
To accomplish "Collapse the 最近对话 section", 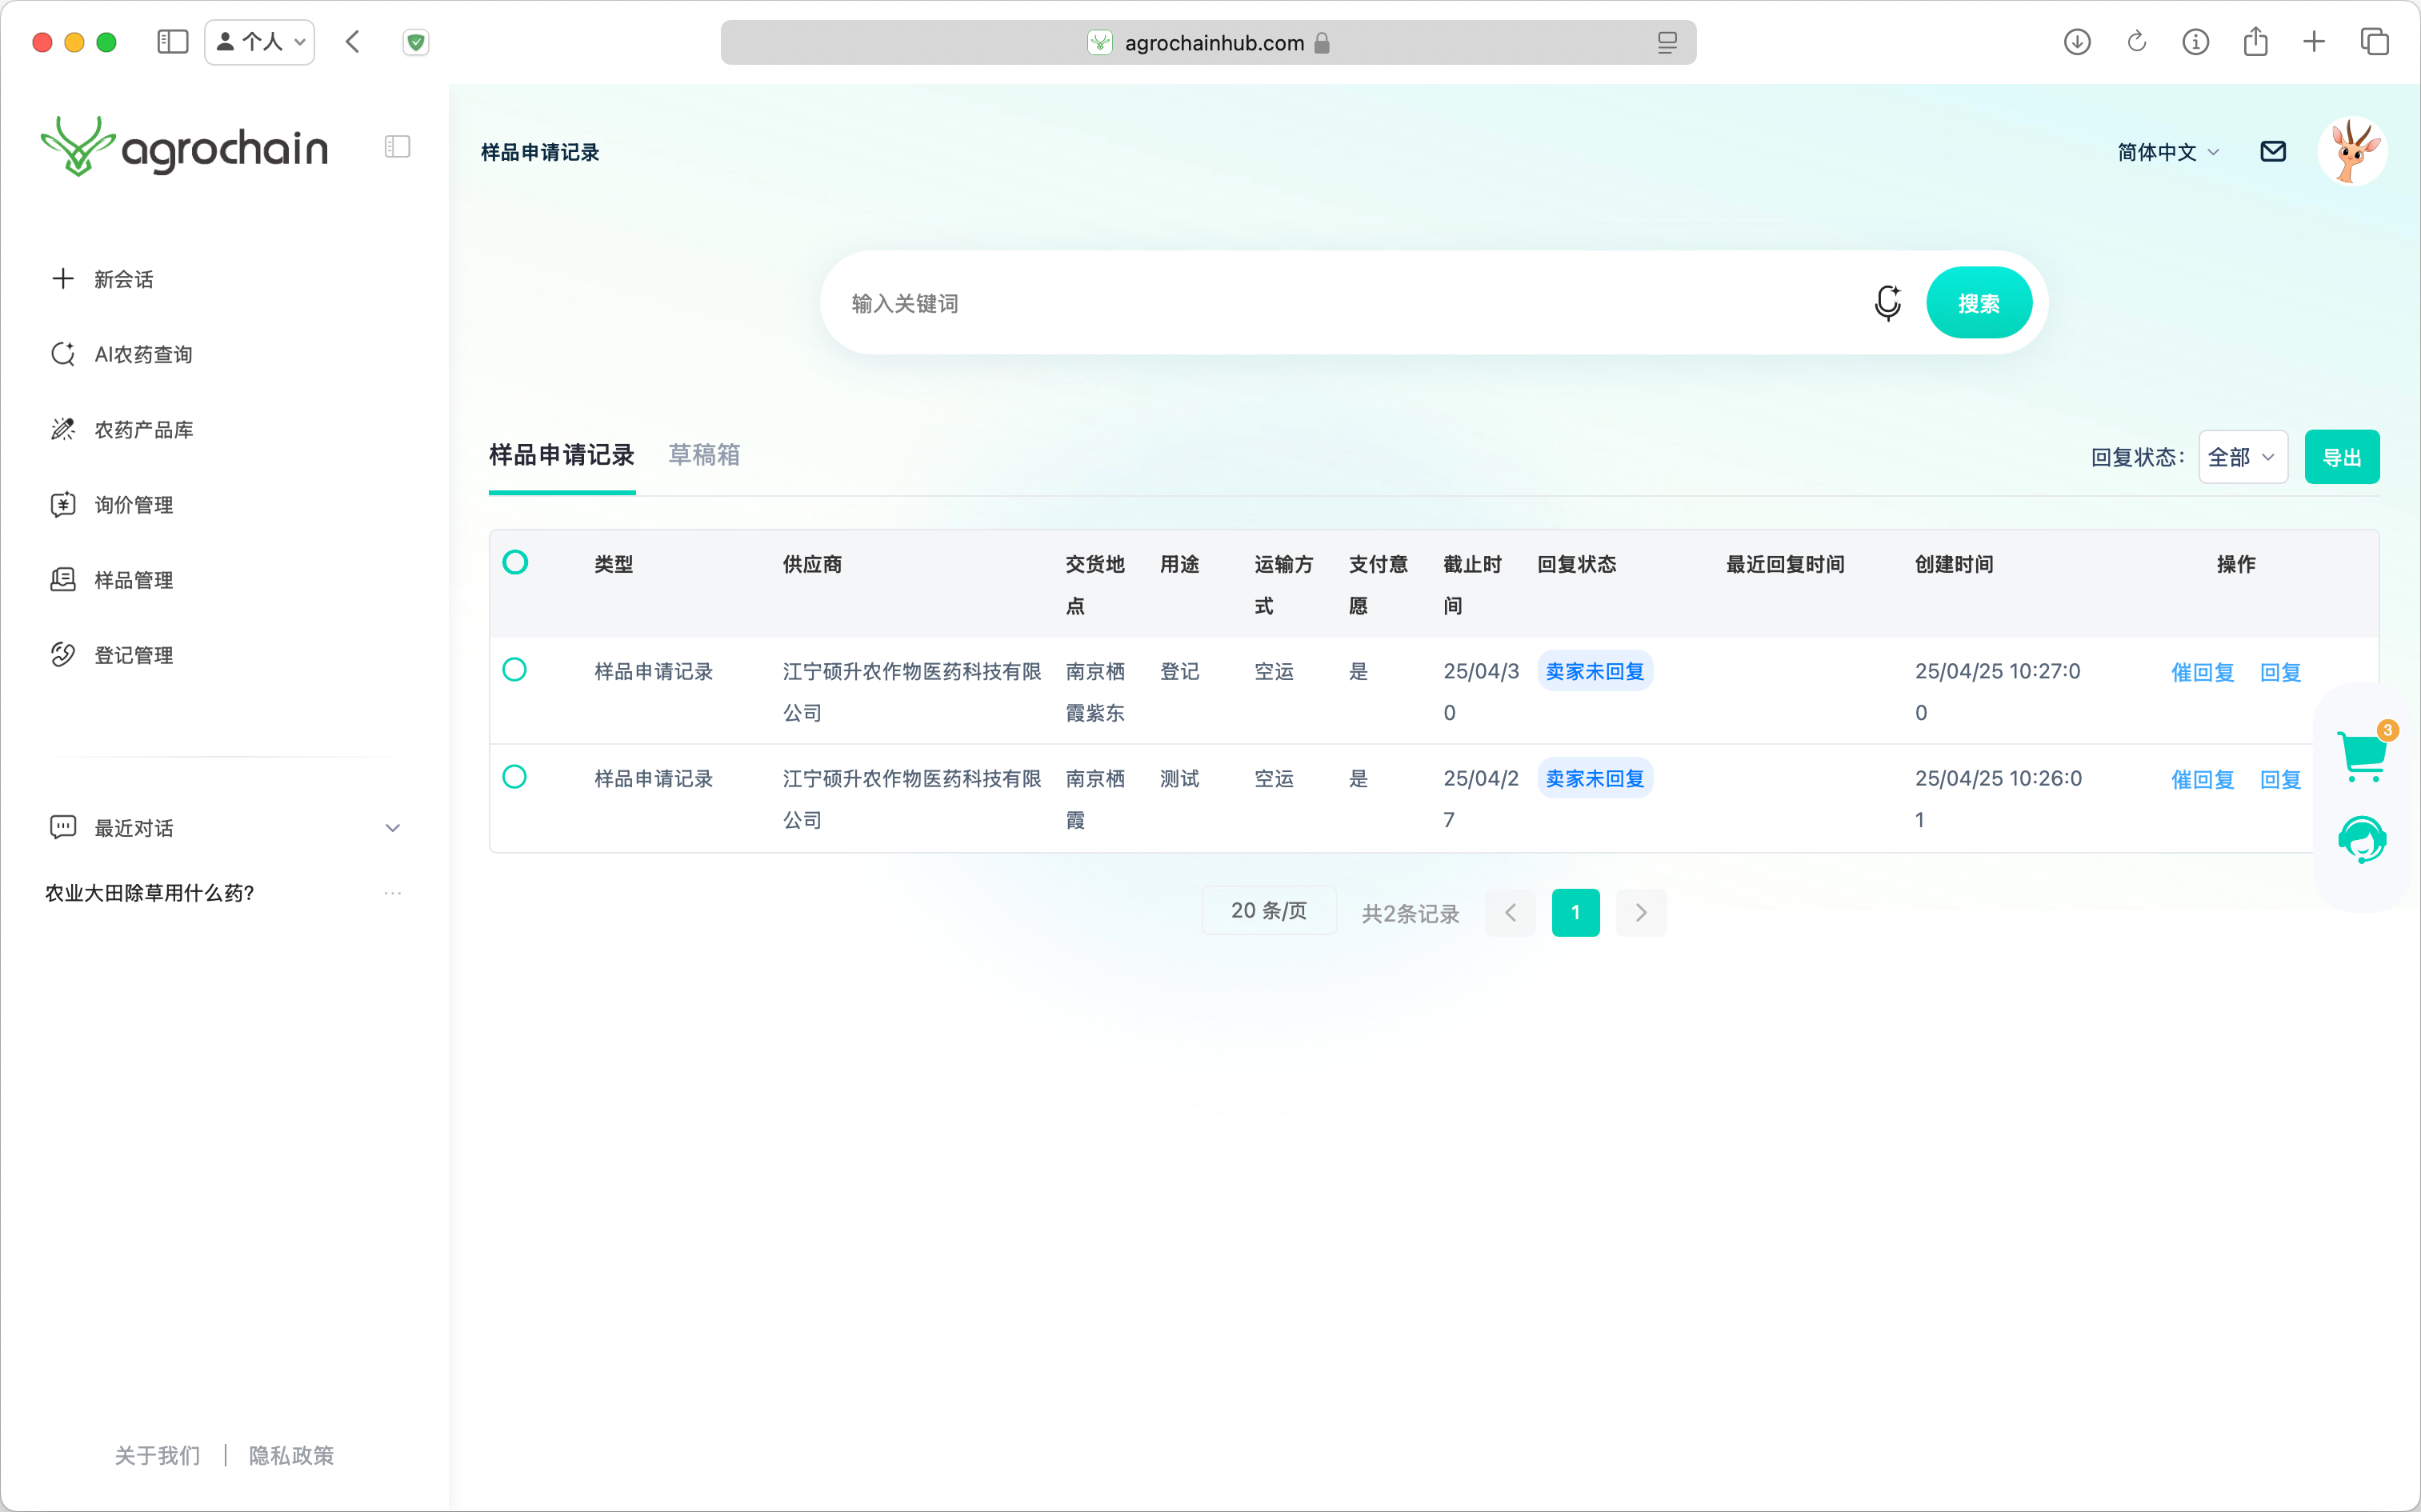I will click(392, 828).
